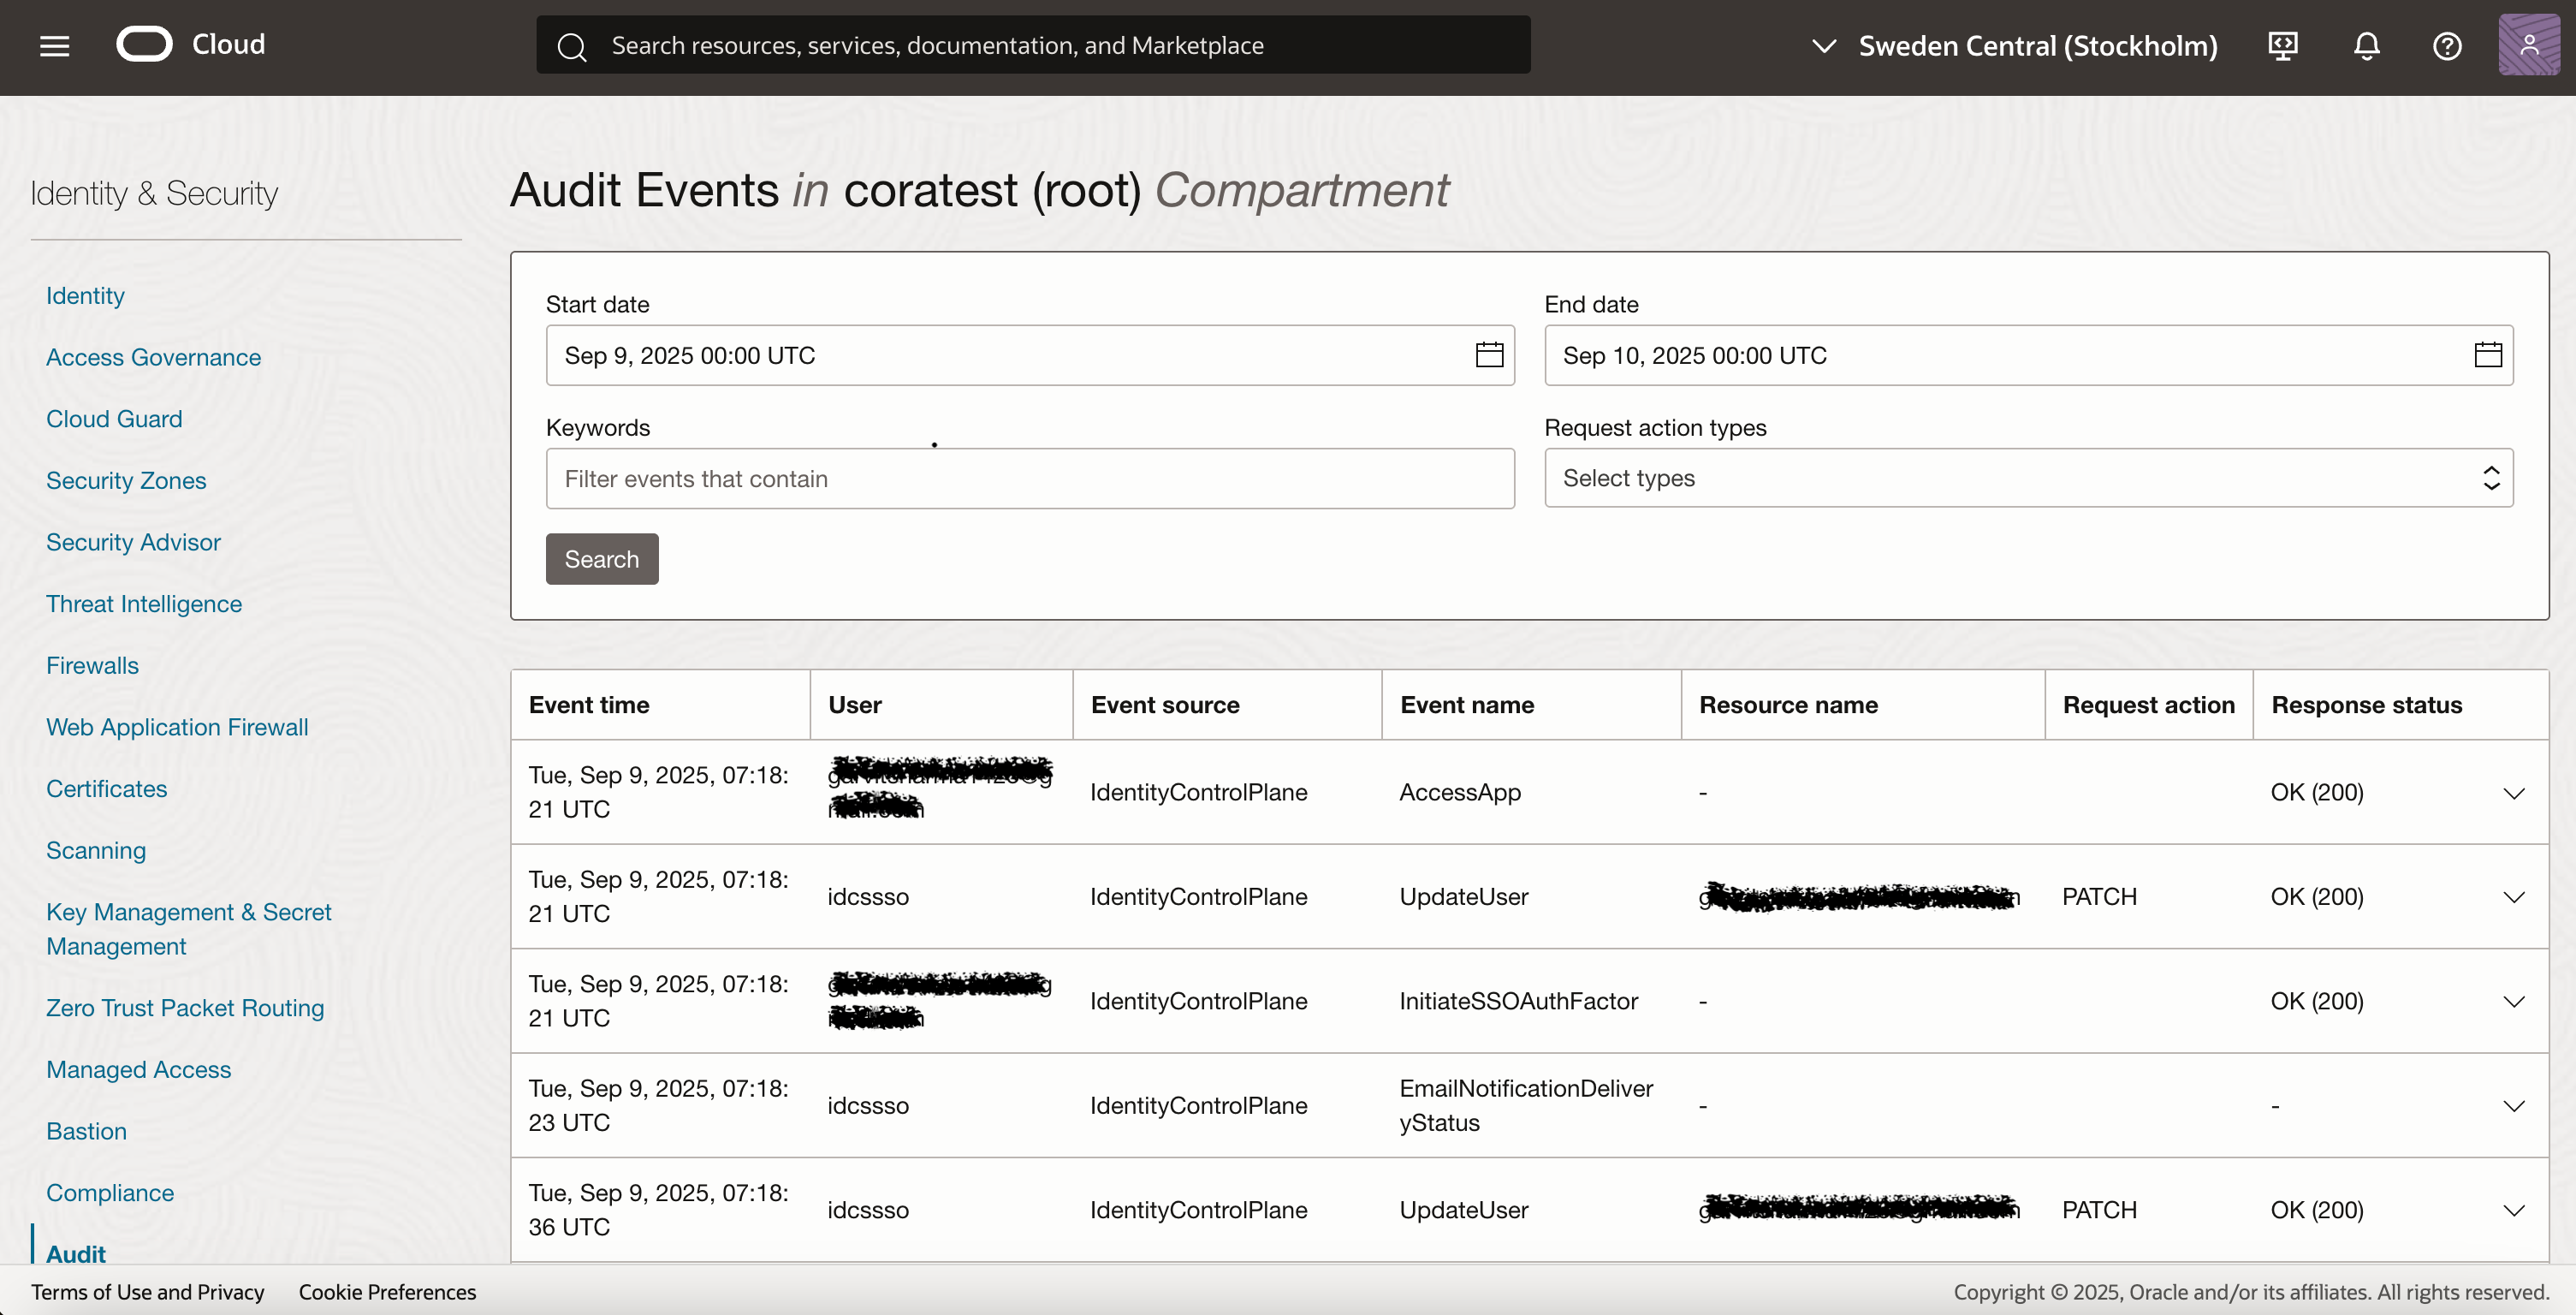
Task: Click PATCH in the 07:18:36 UpdateUser row
Action: click(x=2099, y=1210)
